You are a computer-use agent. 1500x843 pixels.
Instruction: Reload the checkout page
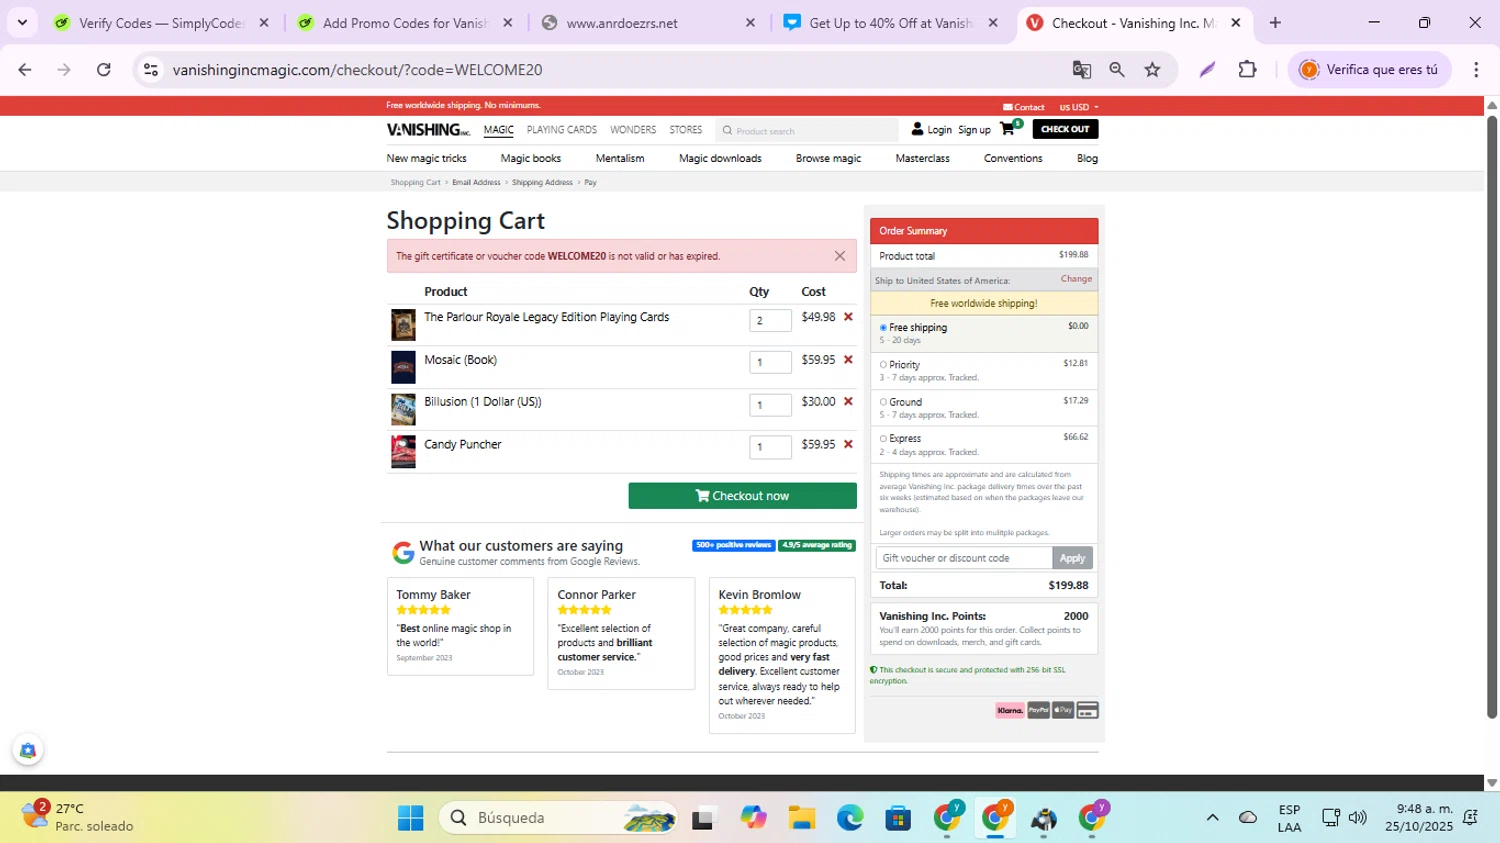[104, 69]
